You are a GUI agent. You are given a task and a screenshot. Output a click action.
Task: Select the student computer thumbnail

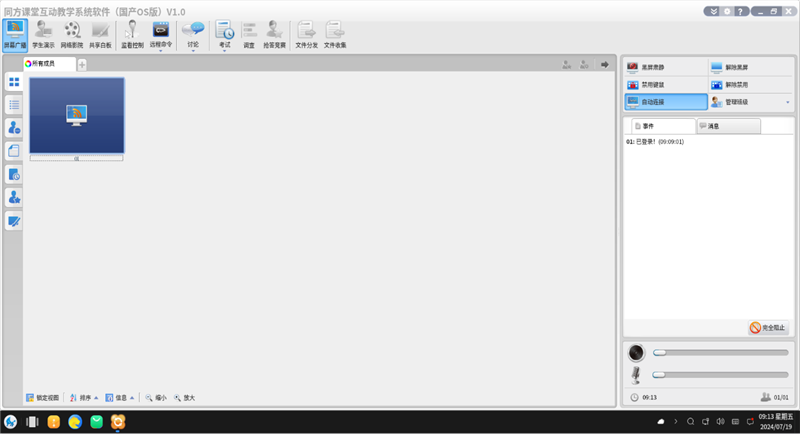click(77, 115)
